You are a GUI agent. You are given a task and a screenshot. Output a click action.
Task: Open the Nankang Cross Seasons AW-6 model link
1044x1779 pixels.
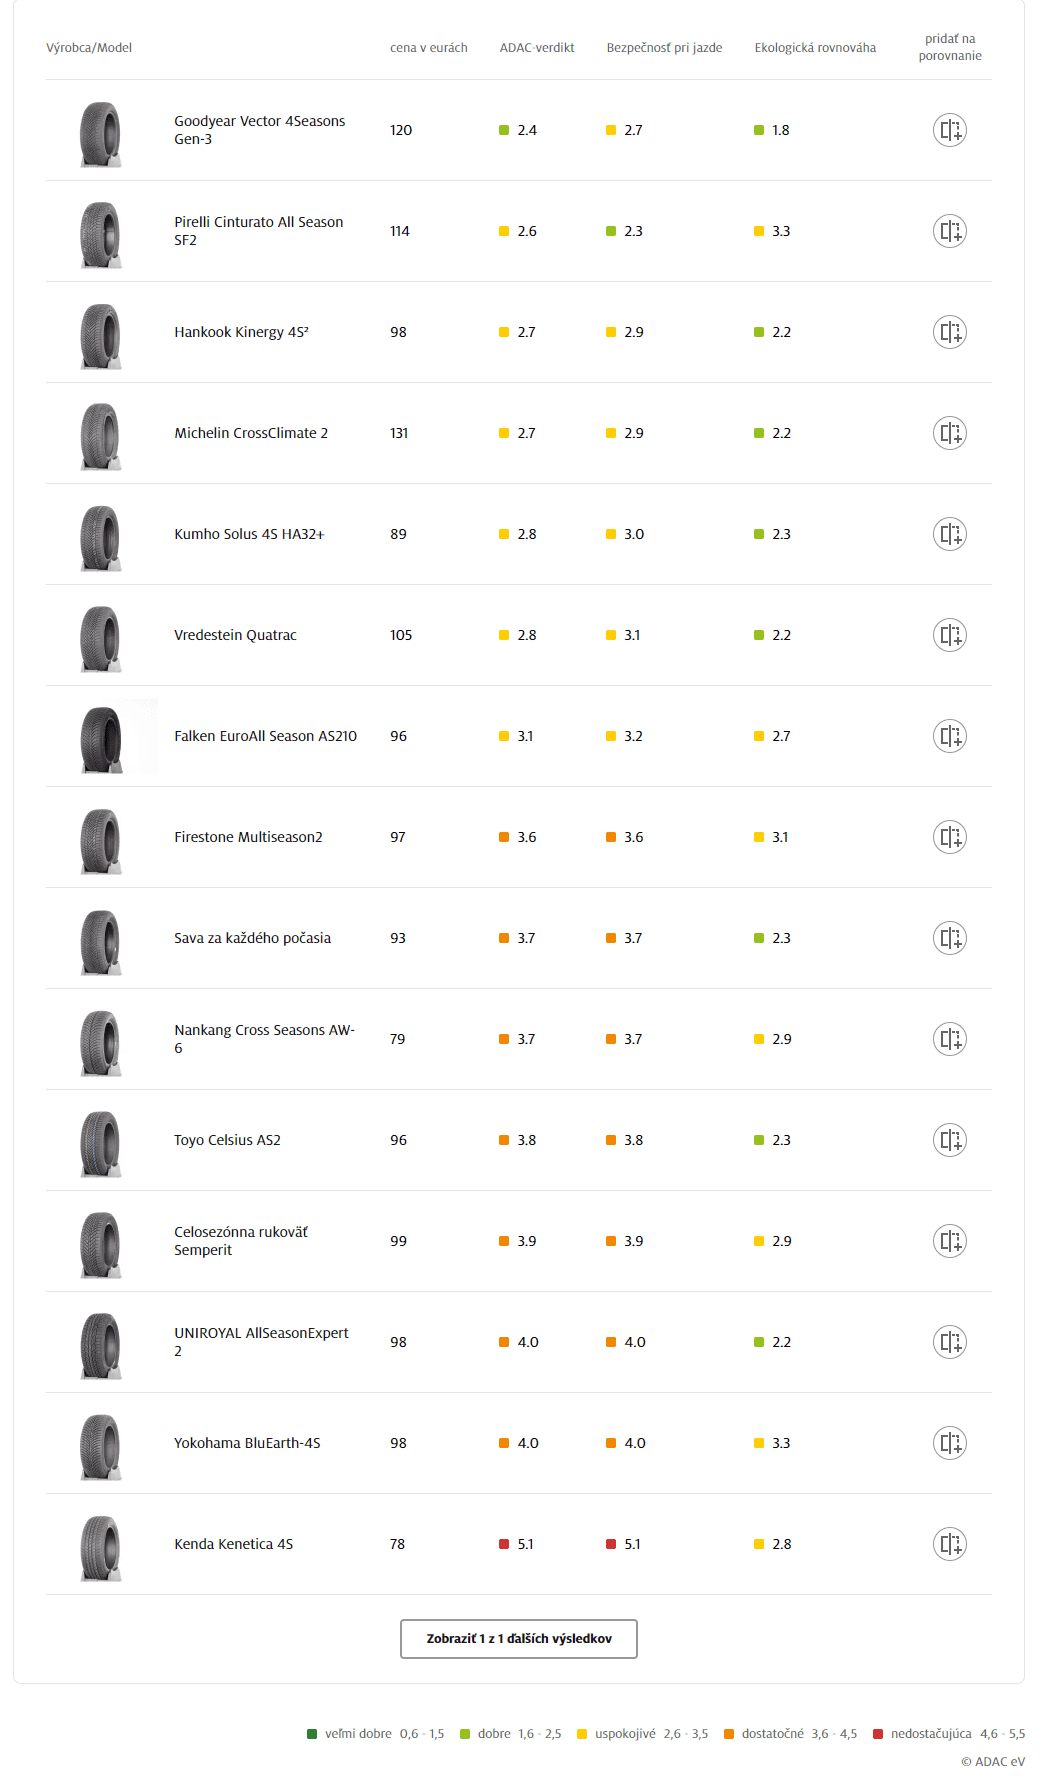tap(265, 1039)
